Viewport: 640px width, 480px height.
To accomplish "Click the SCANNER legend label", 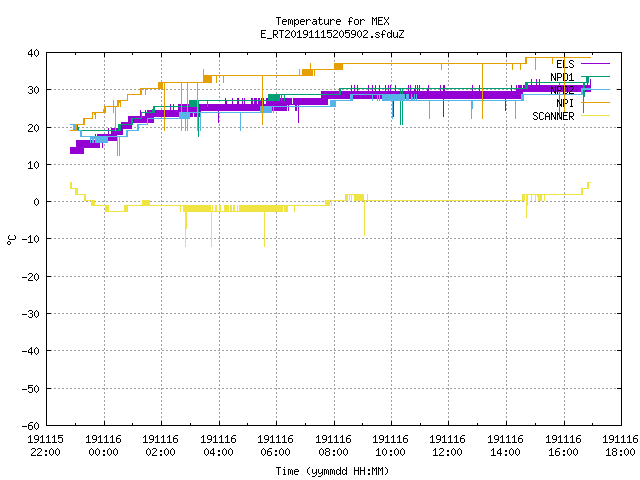I will tap(553, 116).
